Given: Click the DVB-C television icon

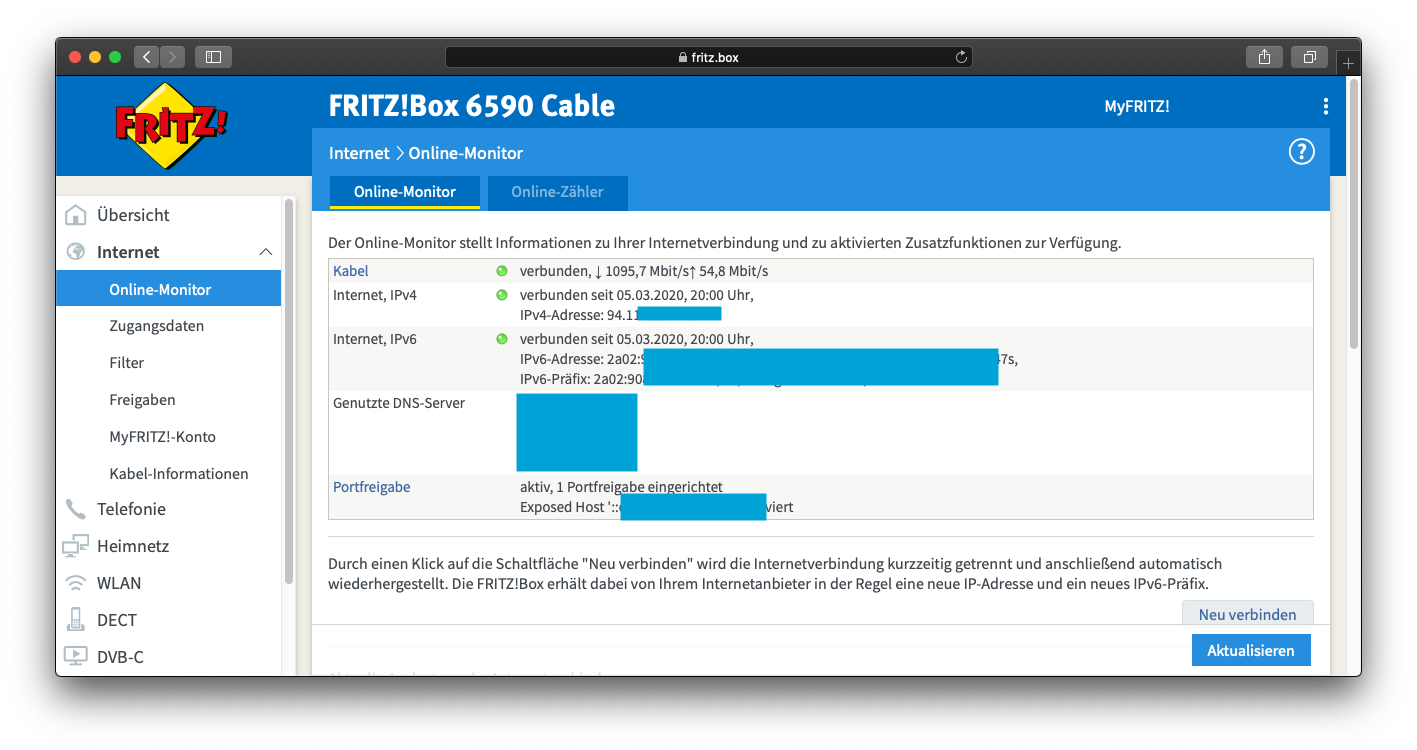Looking at the screenshot, I should tap(75, 657).
